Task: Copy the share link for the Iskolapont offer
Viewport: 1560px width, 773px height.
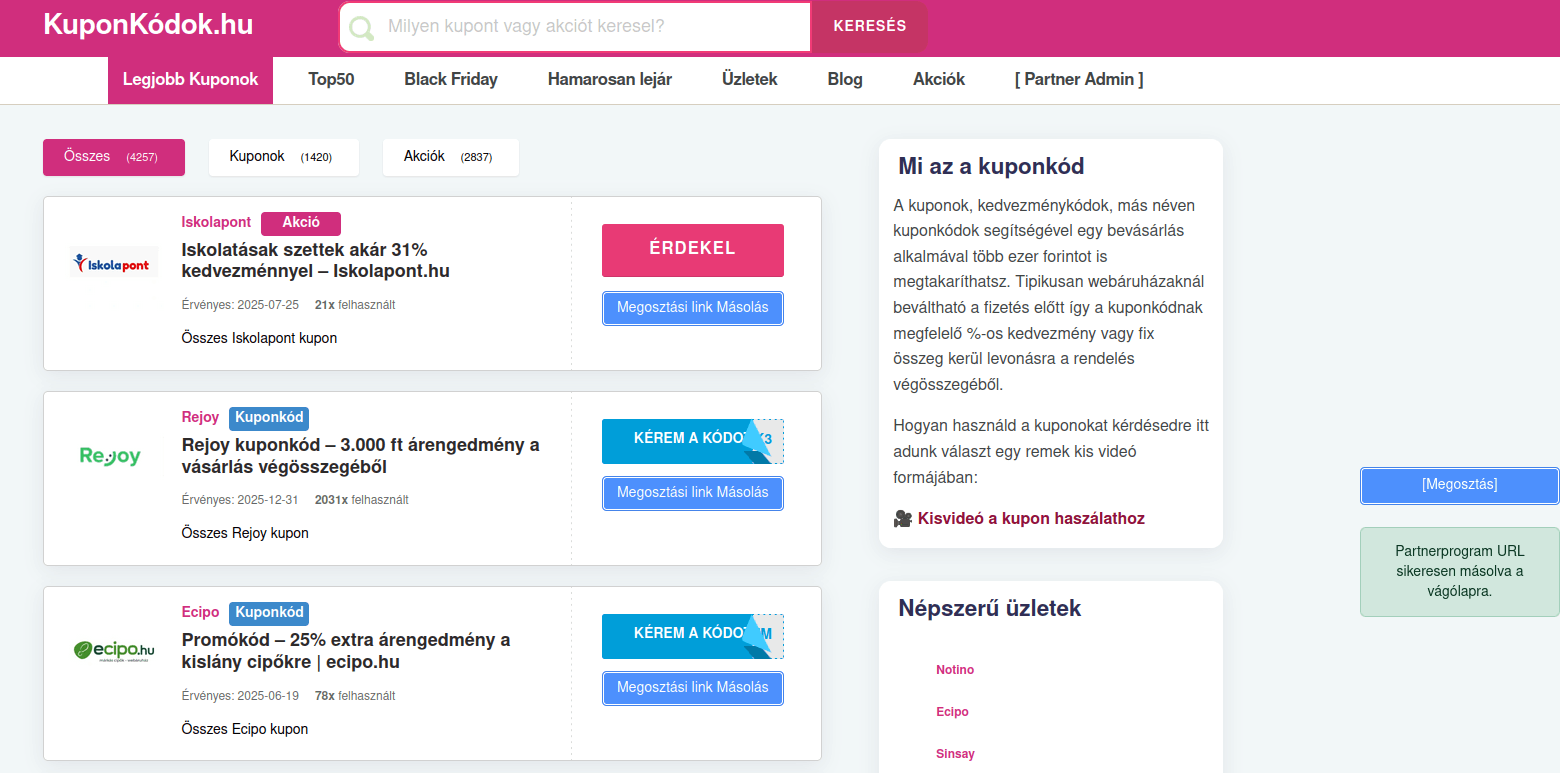Action: [x=693, y=308]
